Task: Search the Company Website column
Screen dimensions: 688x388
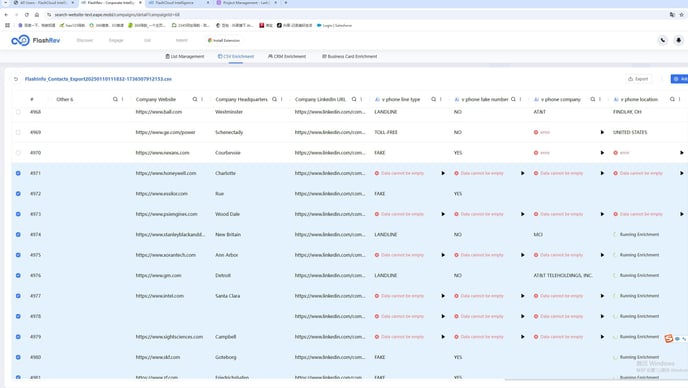Action: point(195,99)
